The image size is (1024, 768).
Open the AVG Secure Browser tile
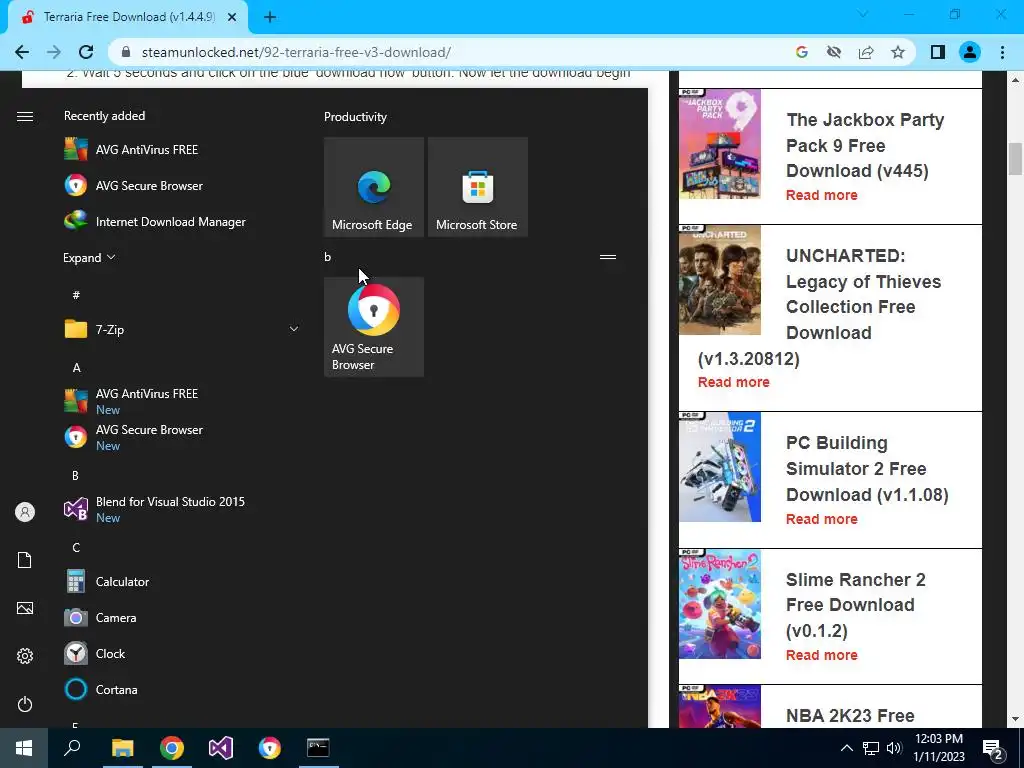(374, 327)
